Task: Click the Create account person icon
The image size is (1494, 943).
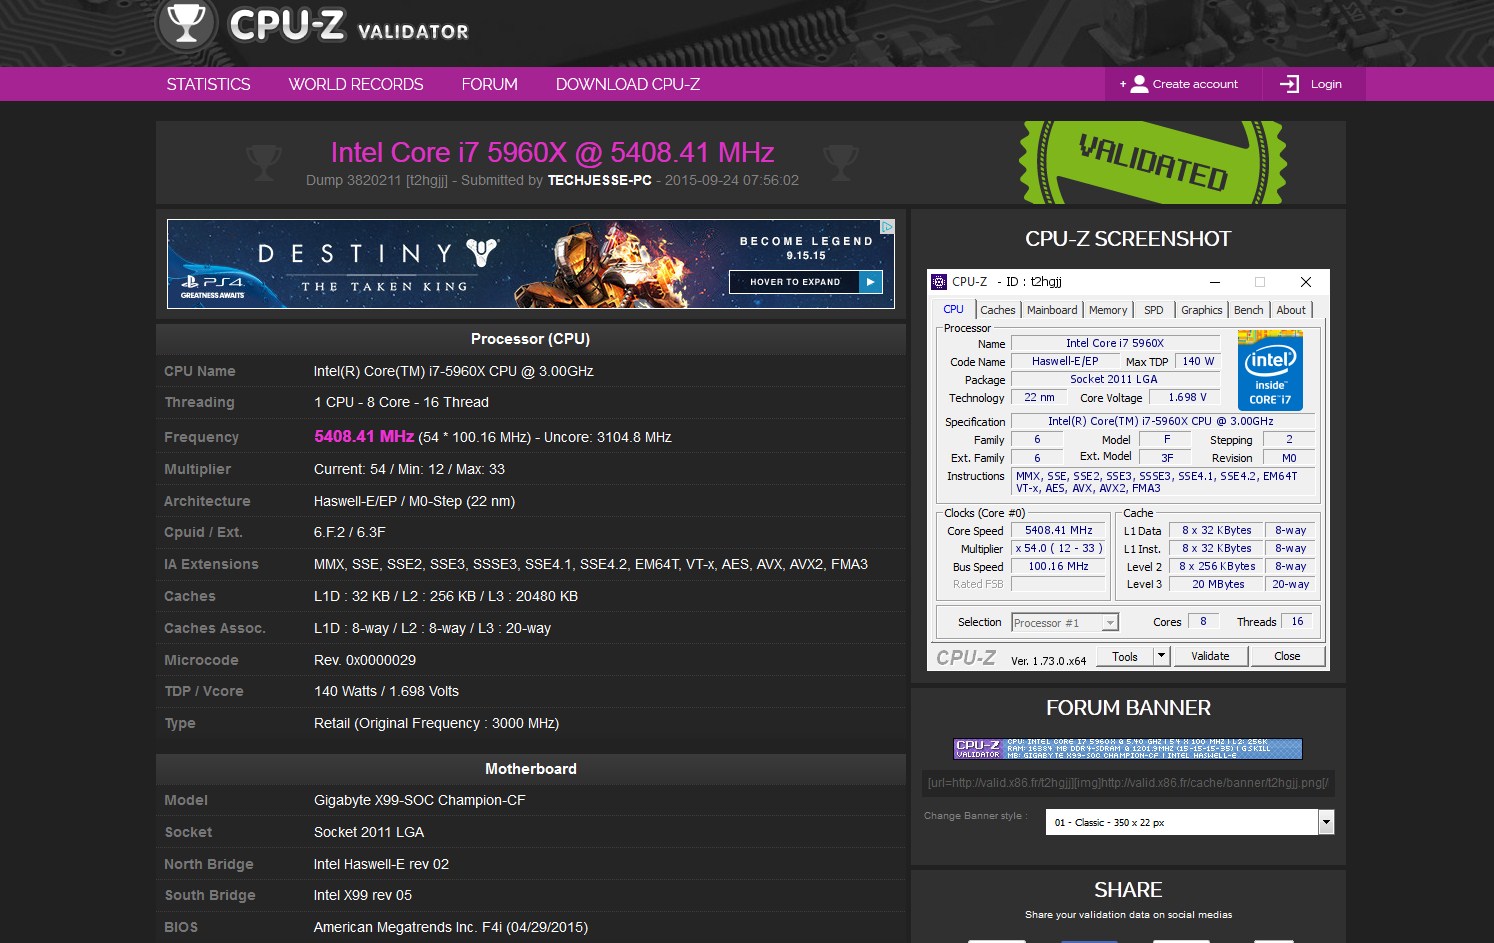Action: (1139, 84)
